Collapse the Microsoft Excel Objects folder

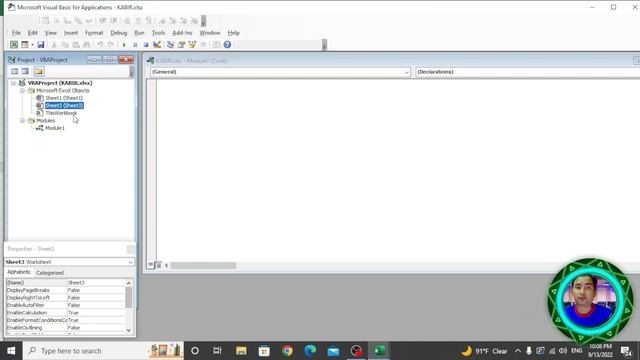(x=22, y=91)
